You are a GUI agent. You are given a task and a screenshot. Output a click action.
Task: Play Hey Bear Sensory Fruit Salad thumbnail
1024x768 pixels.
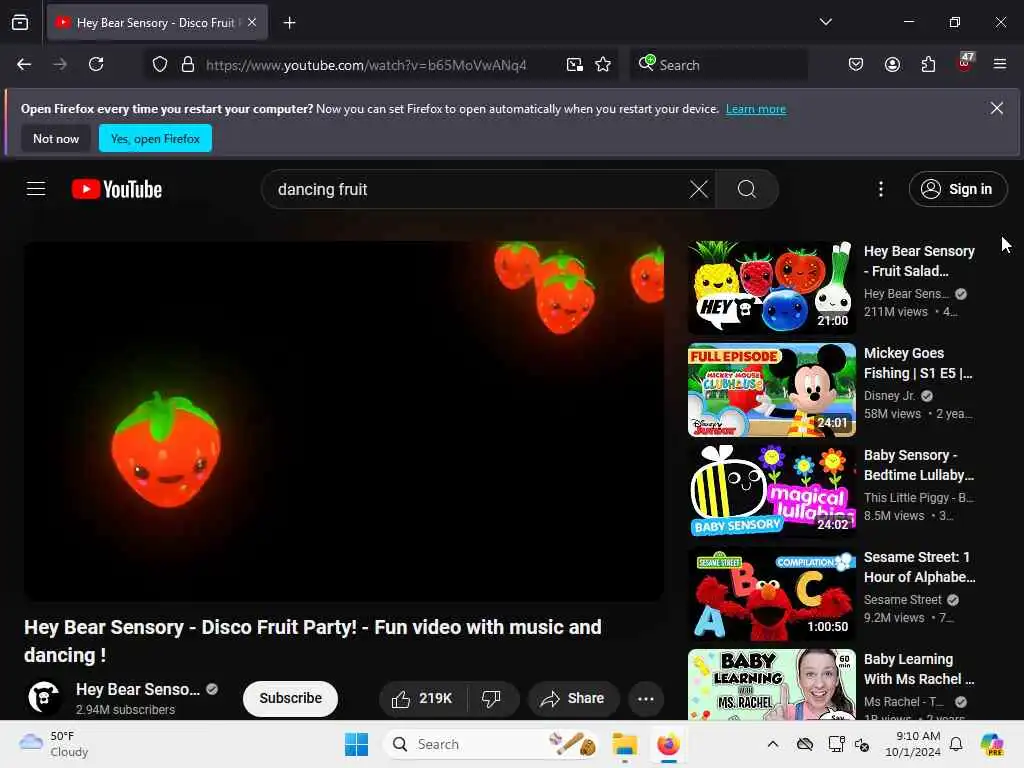coord(771,287)
